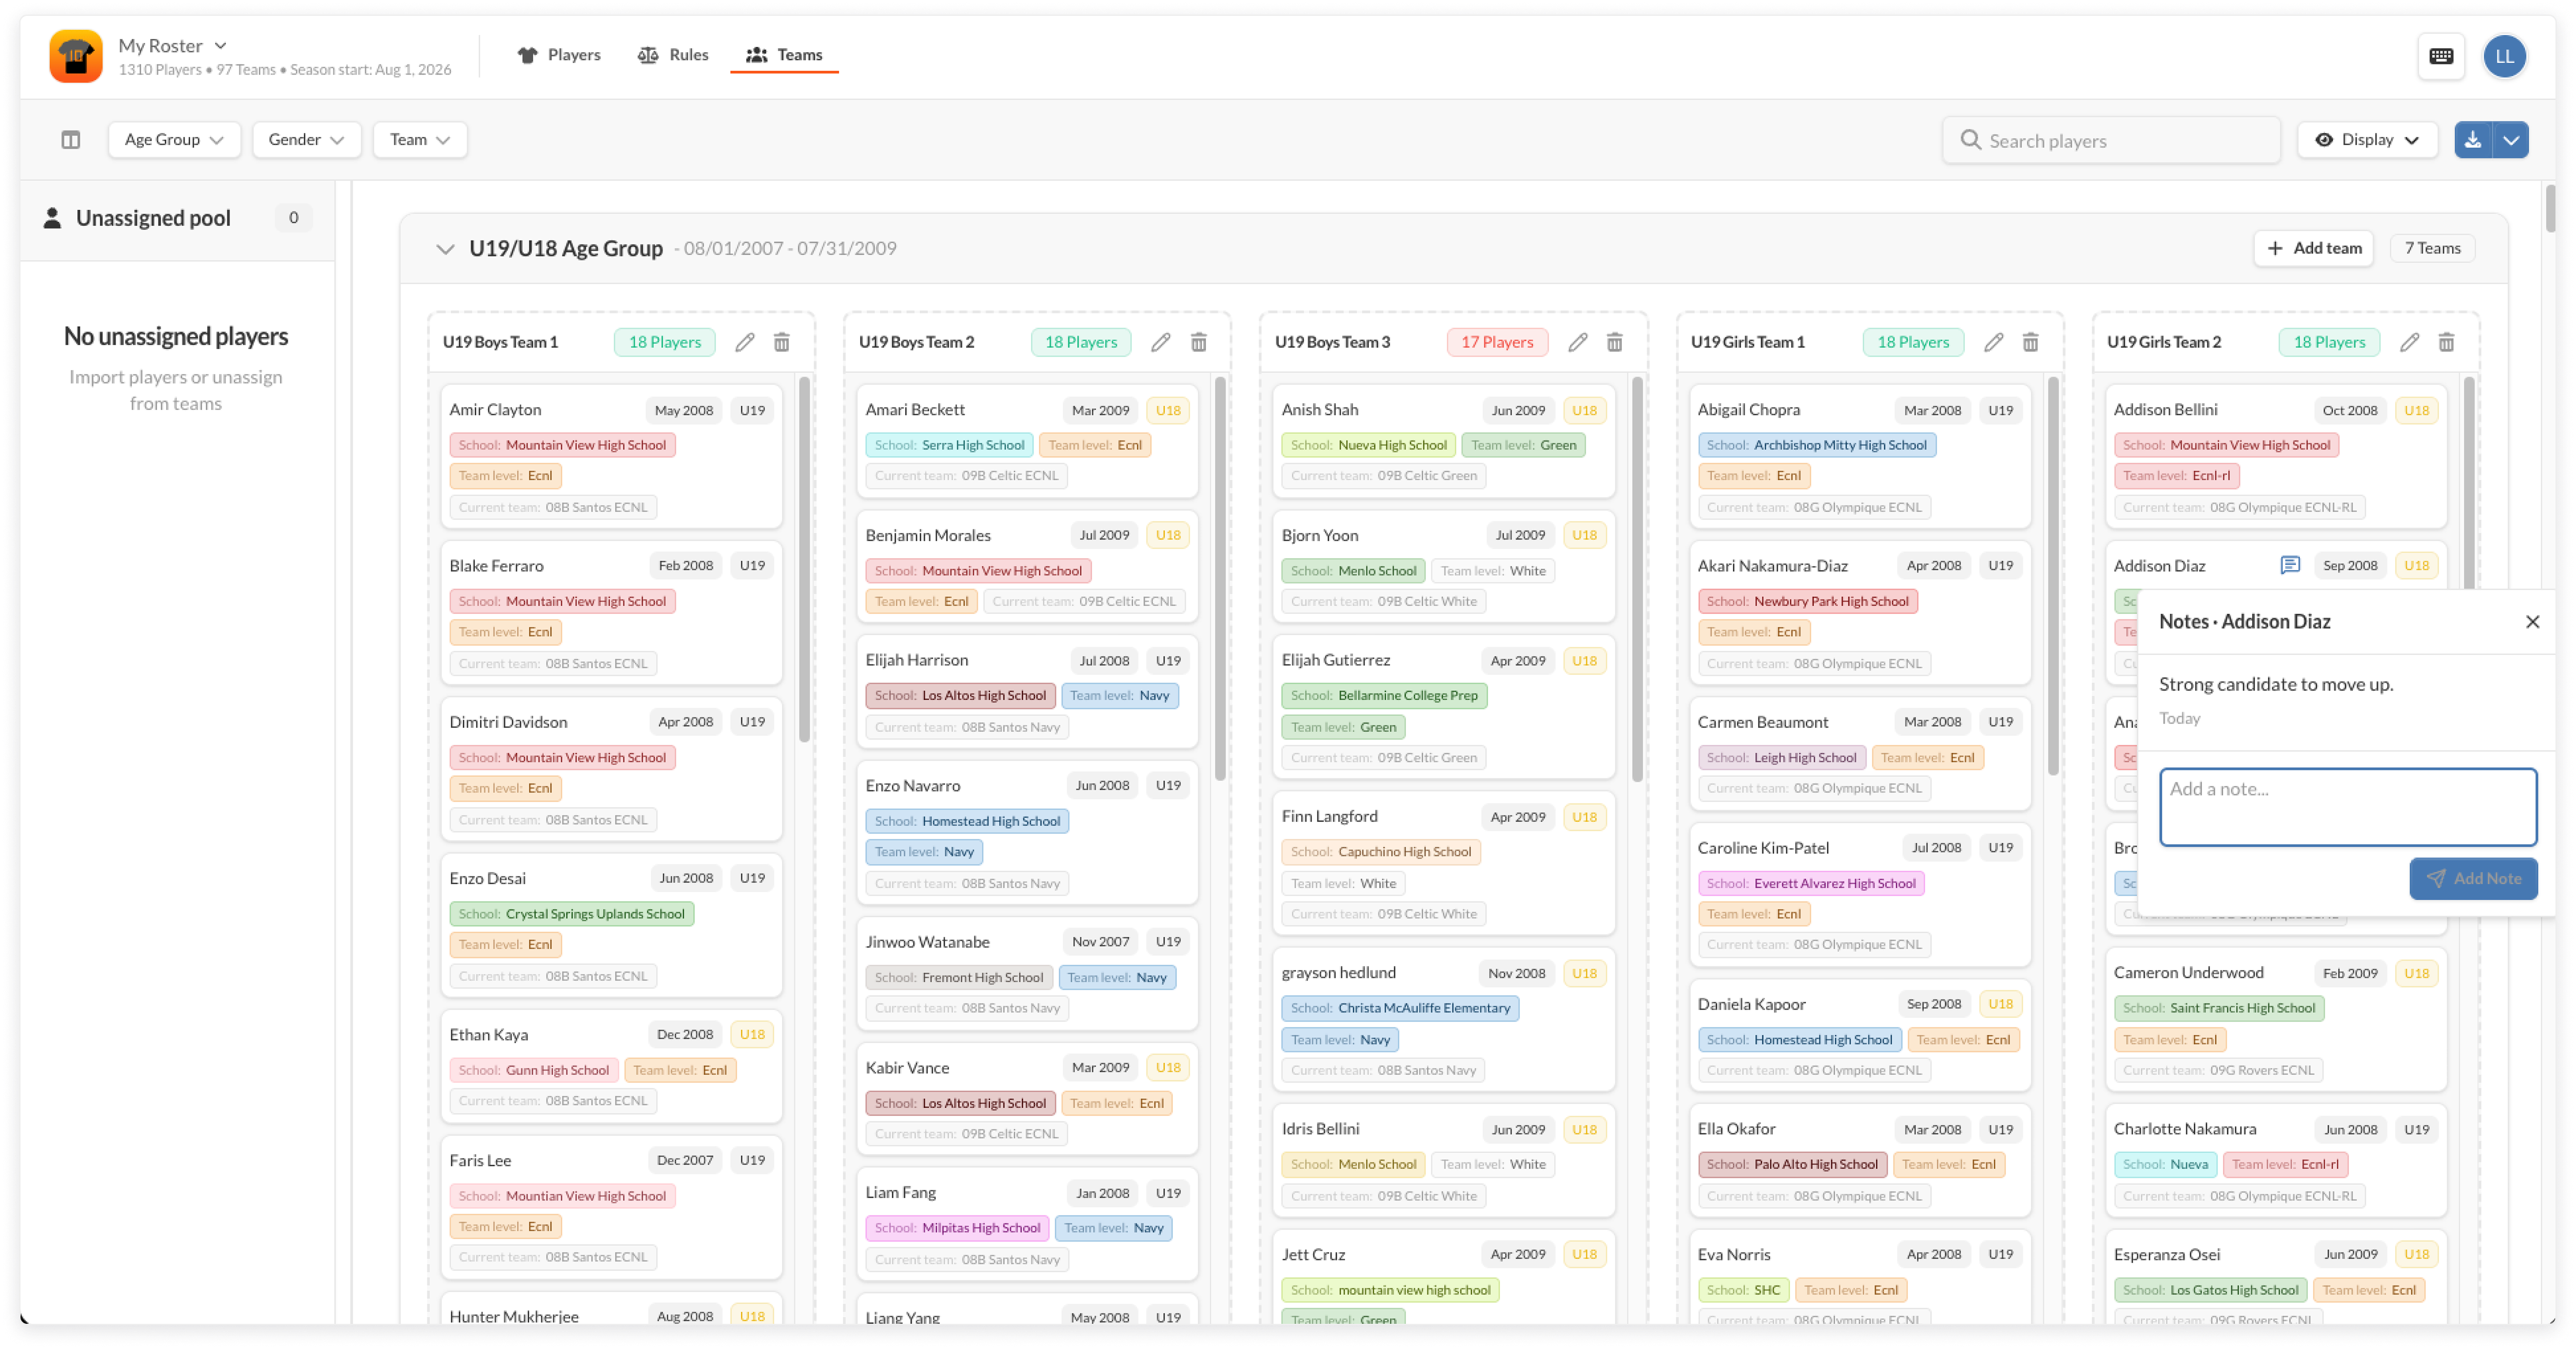Open the Display options dropdown
Image resolution: width=2576 pixels, height=1349 pixels.
tap(2367, 140)
